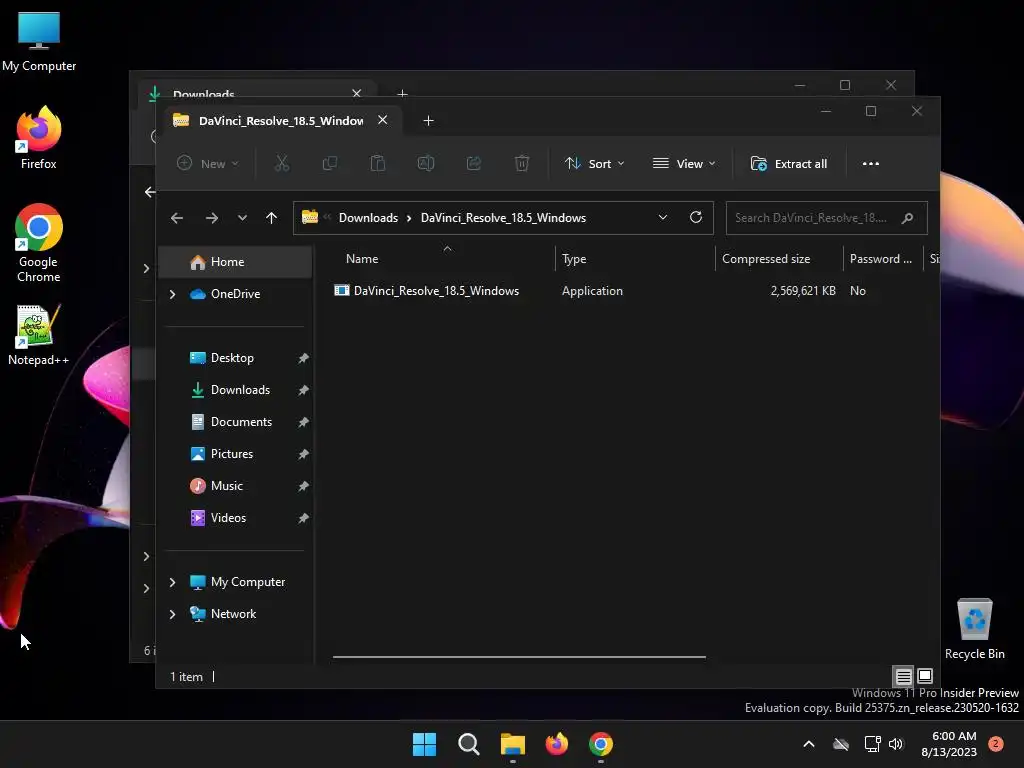Expand Network tree node
1024x768 pixels.
coord(172,614)
